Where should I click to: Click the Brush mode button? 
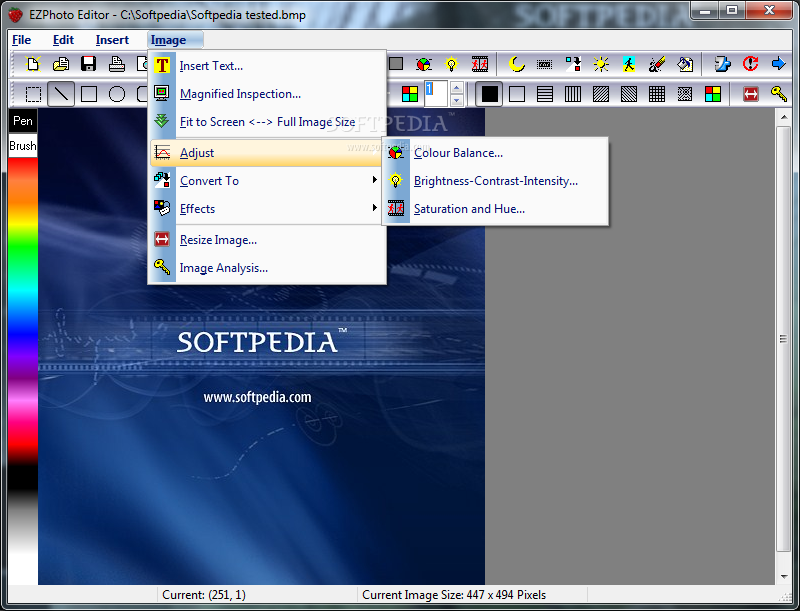click(23, 146)
